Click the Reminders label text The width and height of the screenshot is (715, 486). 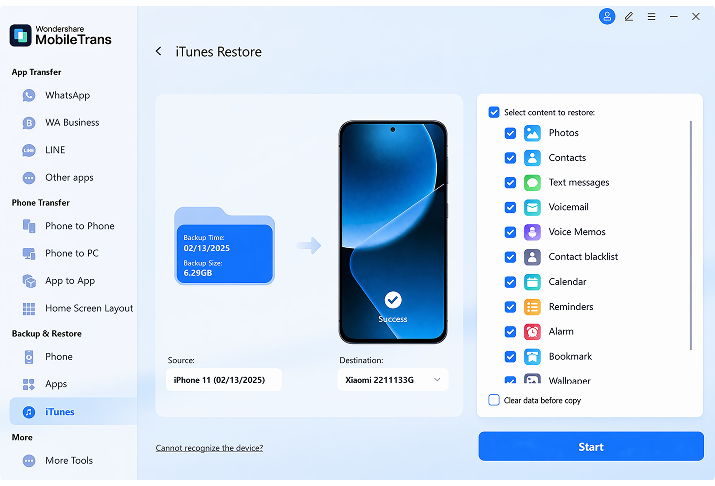click(x=571, y=307)
